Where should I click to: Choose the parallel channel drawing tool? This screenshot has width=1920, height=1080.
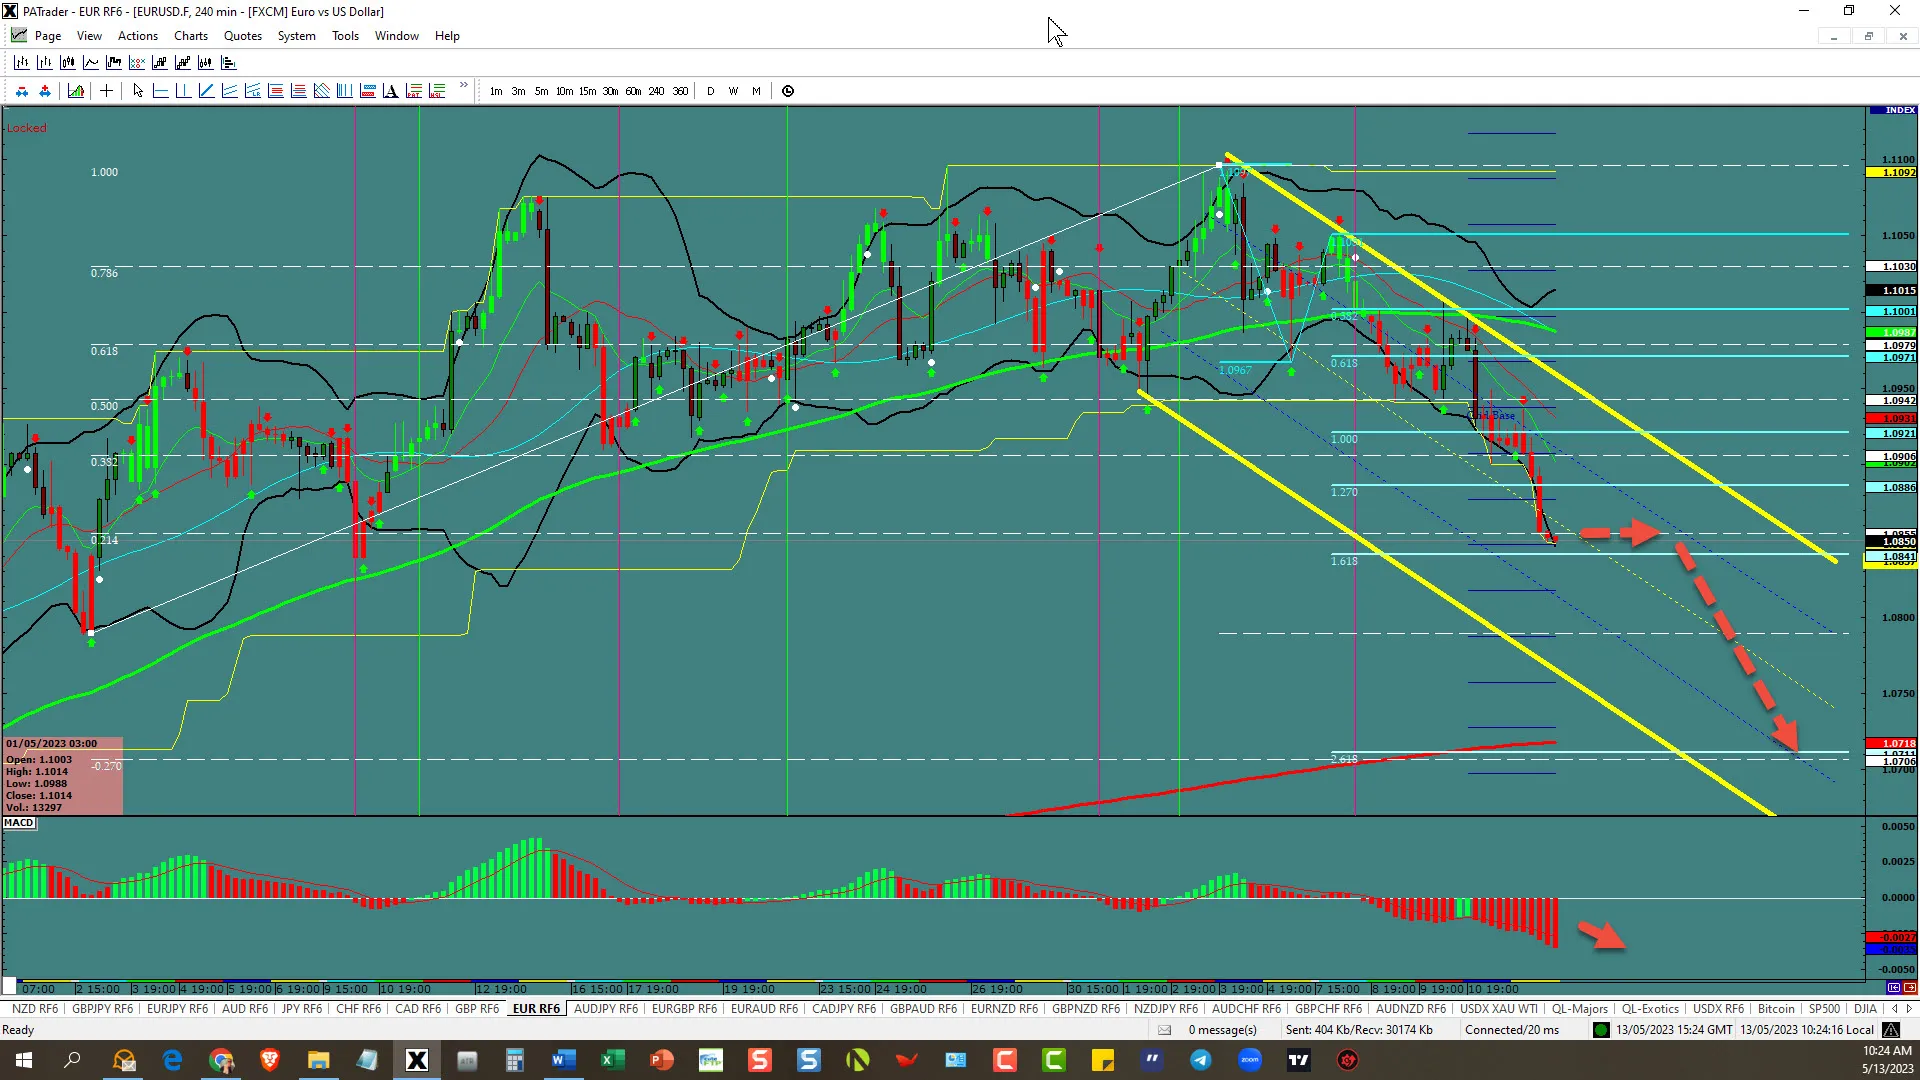(x=229, y=91)
